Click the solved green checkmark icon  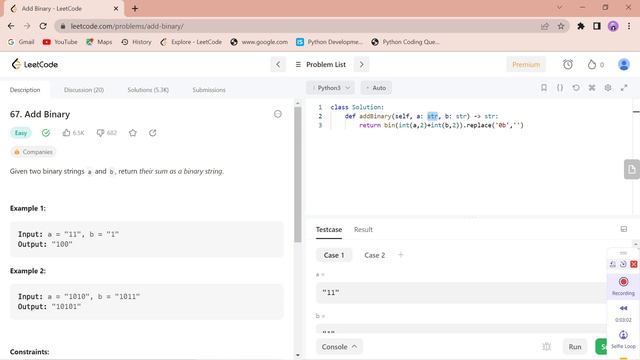click(46, 133)
